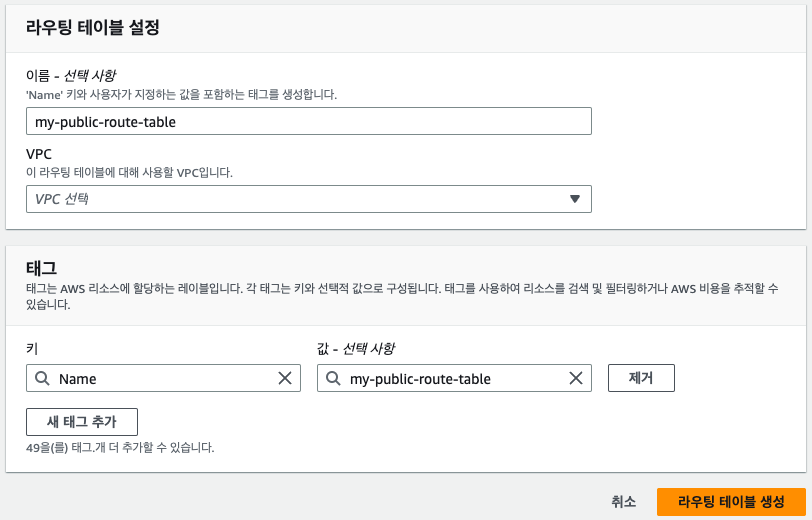This screenshot has height=520, width=812.
Task: Clear the tag value with X icon
Action: pos(576,378)
